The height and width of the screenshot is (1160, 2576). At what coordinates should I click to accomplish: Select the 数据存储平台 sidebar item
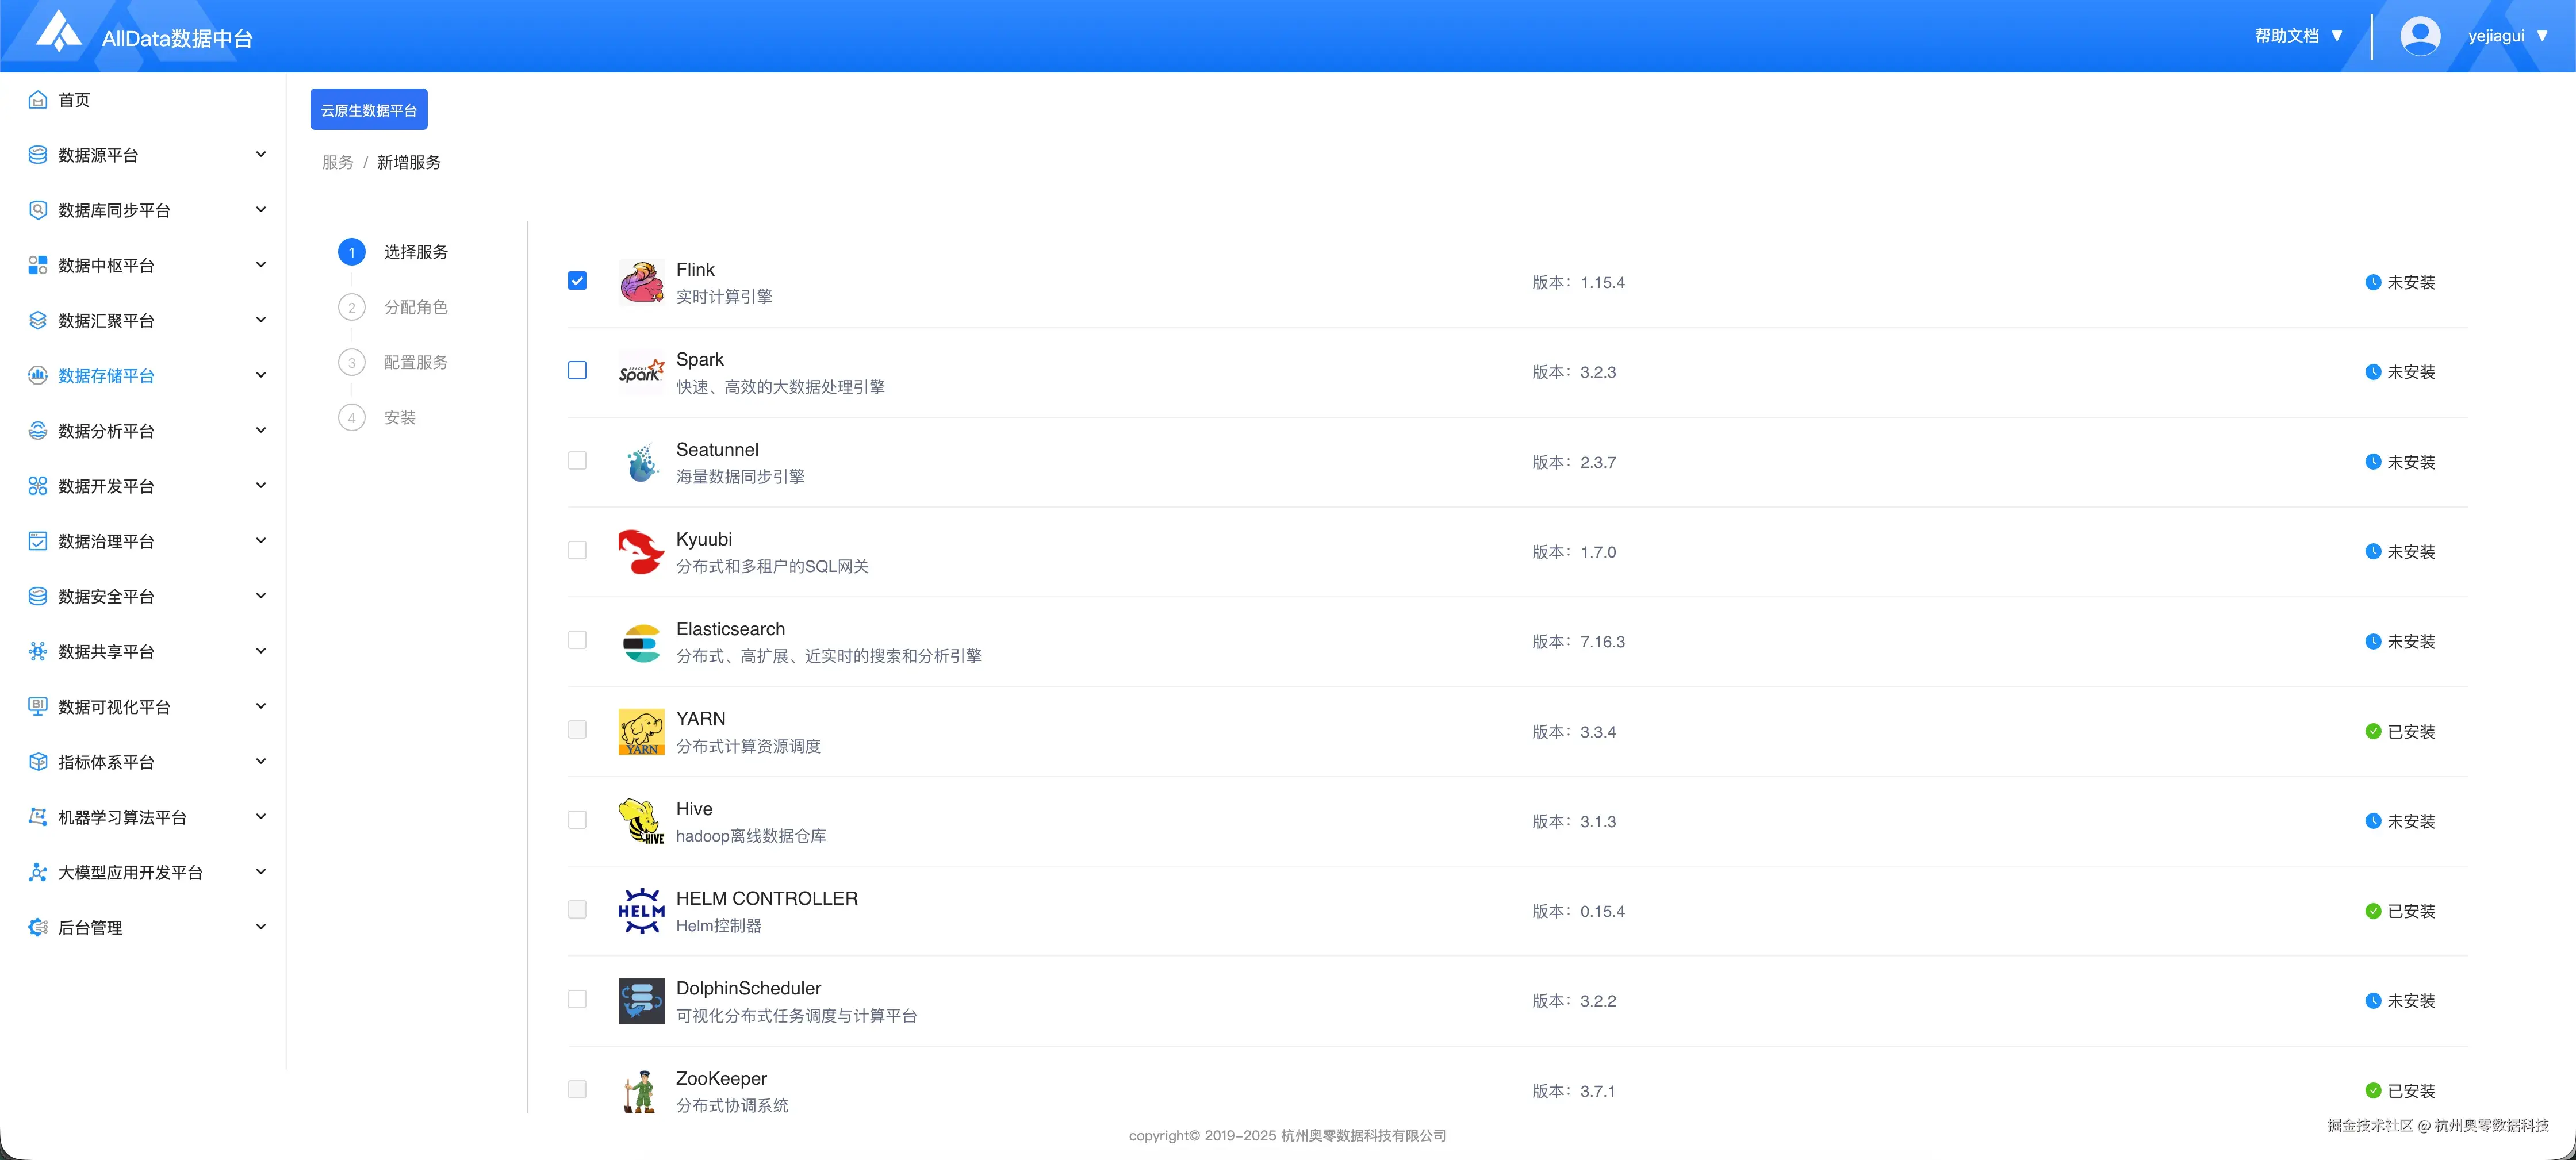coord(107,376)
